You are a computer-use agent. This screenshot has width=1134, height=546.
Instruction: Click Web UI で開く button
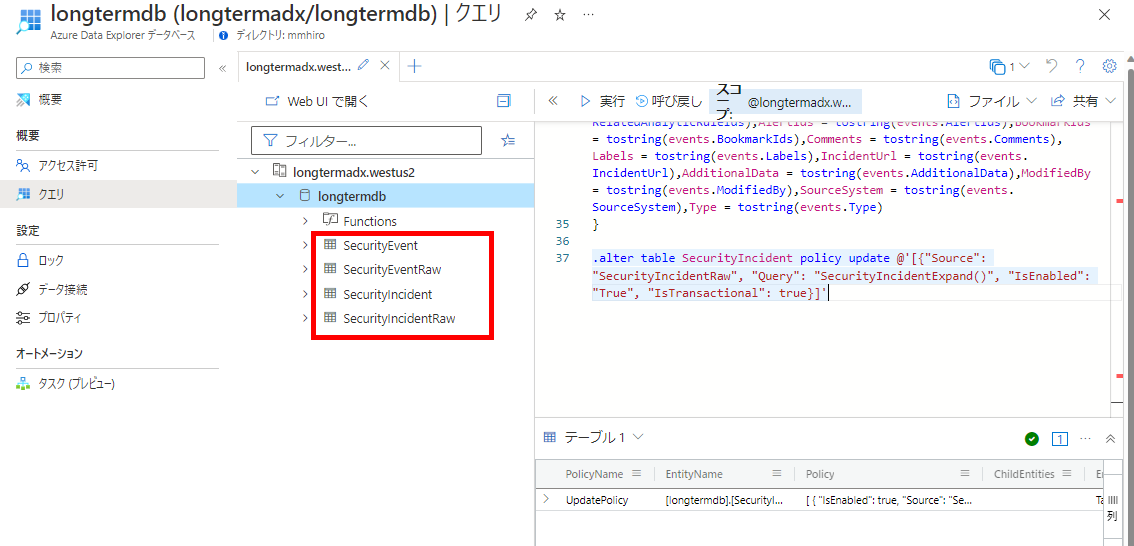click(x=317, y=101)
